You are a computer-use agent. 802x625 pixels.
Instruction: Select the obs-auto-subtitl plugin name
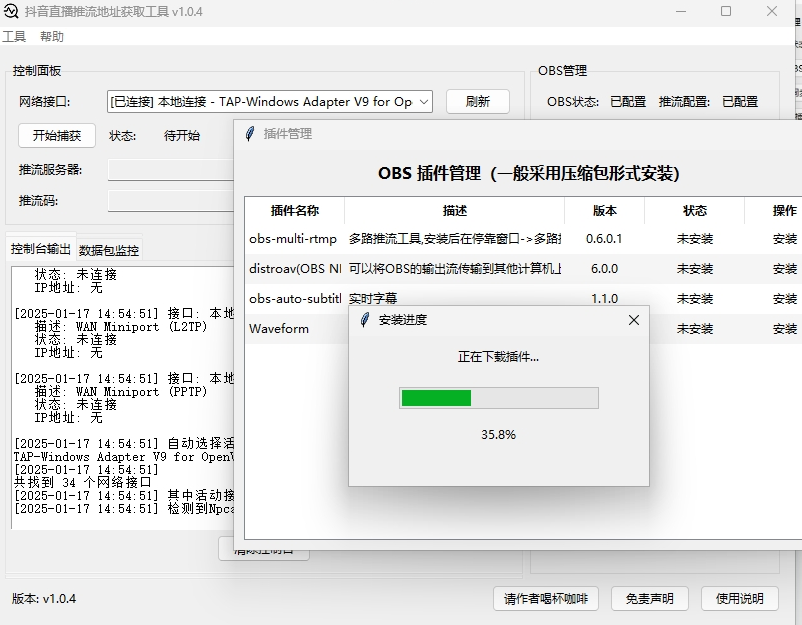tap(295, 299)
